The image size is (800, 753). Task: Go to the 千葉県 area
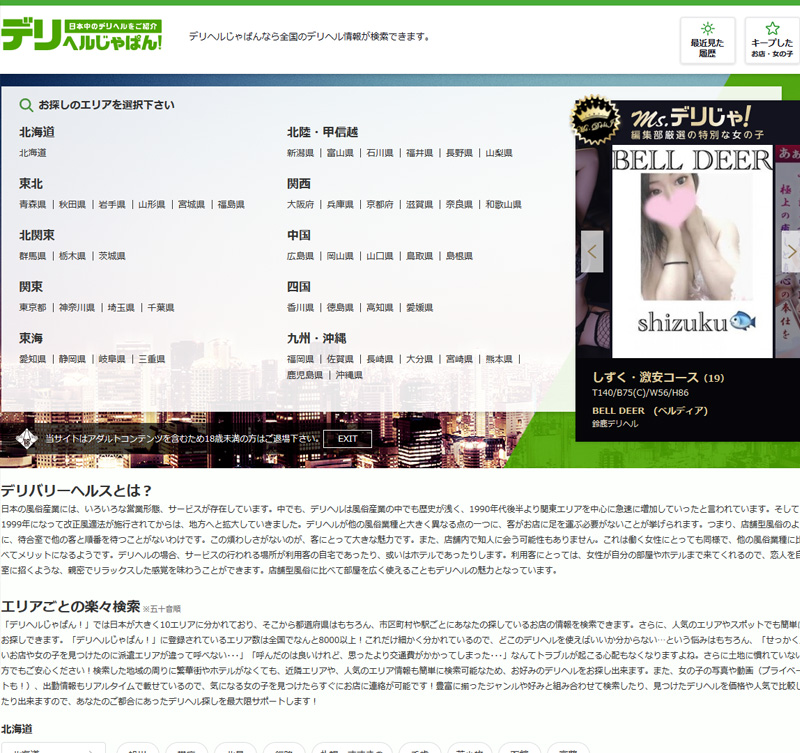pyautogui.click(x=161, y=308)
